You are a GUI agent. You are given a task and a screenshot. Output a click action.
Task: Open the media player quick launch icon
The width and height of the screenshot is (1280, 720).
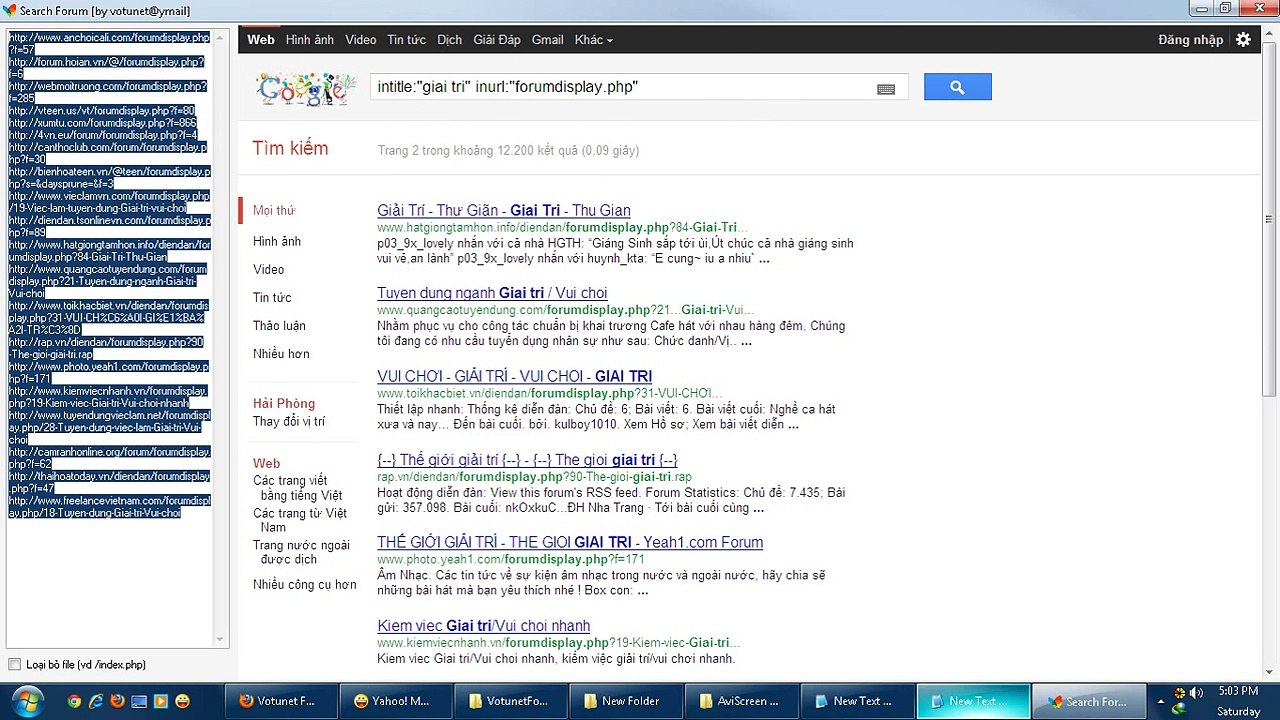[x=160, y=701]
